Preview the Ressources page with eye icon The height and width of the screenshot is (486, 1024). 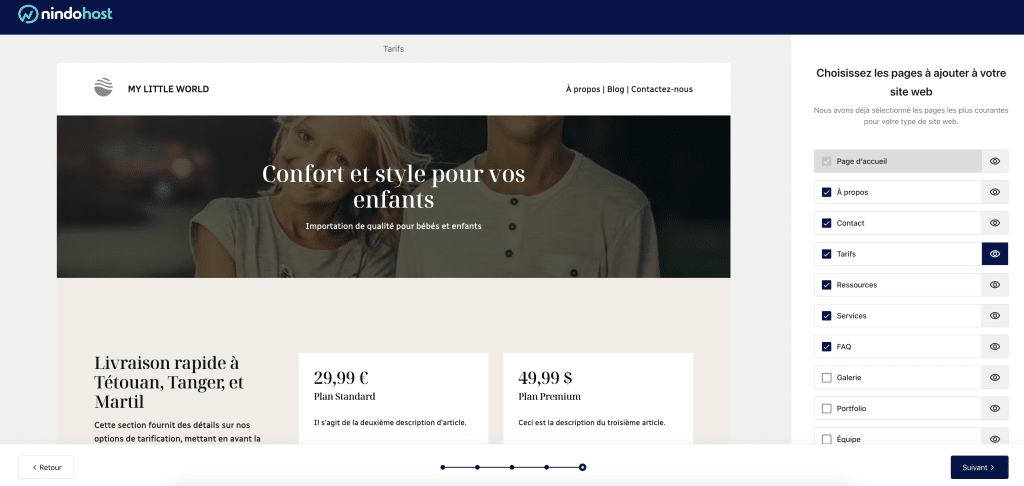994,285
